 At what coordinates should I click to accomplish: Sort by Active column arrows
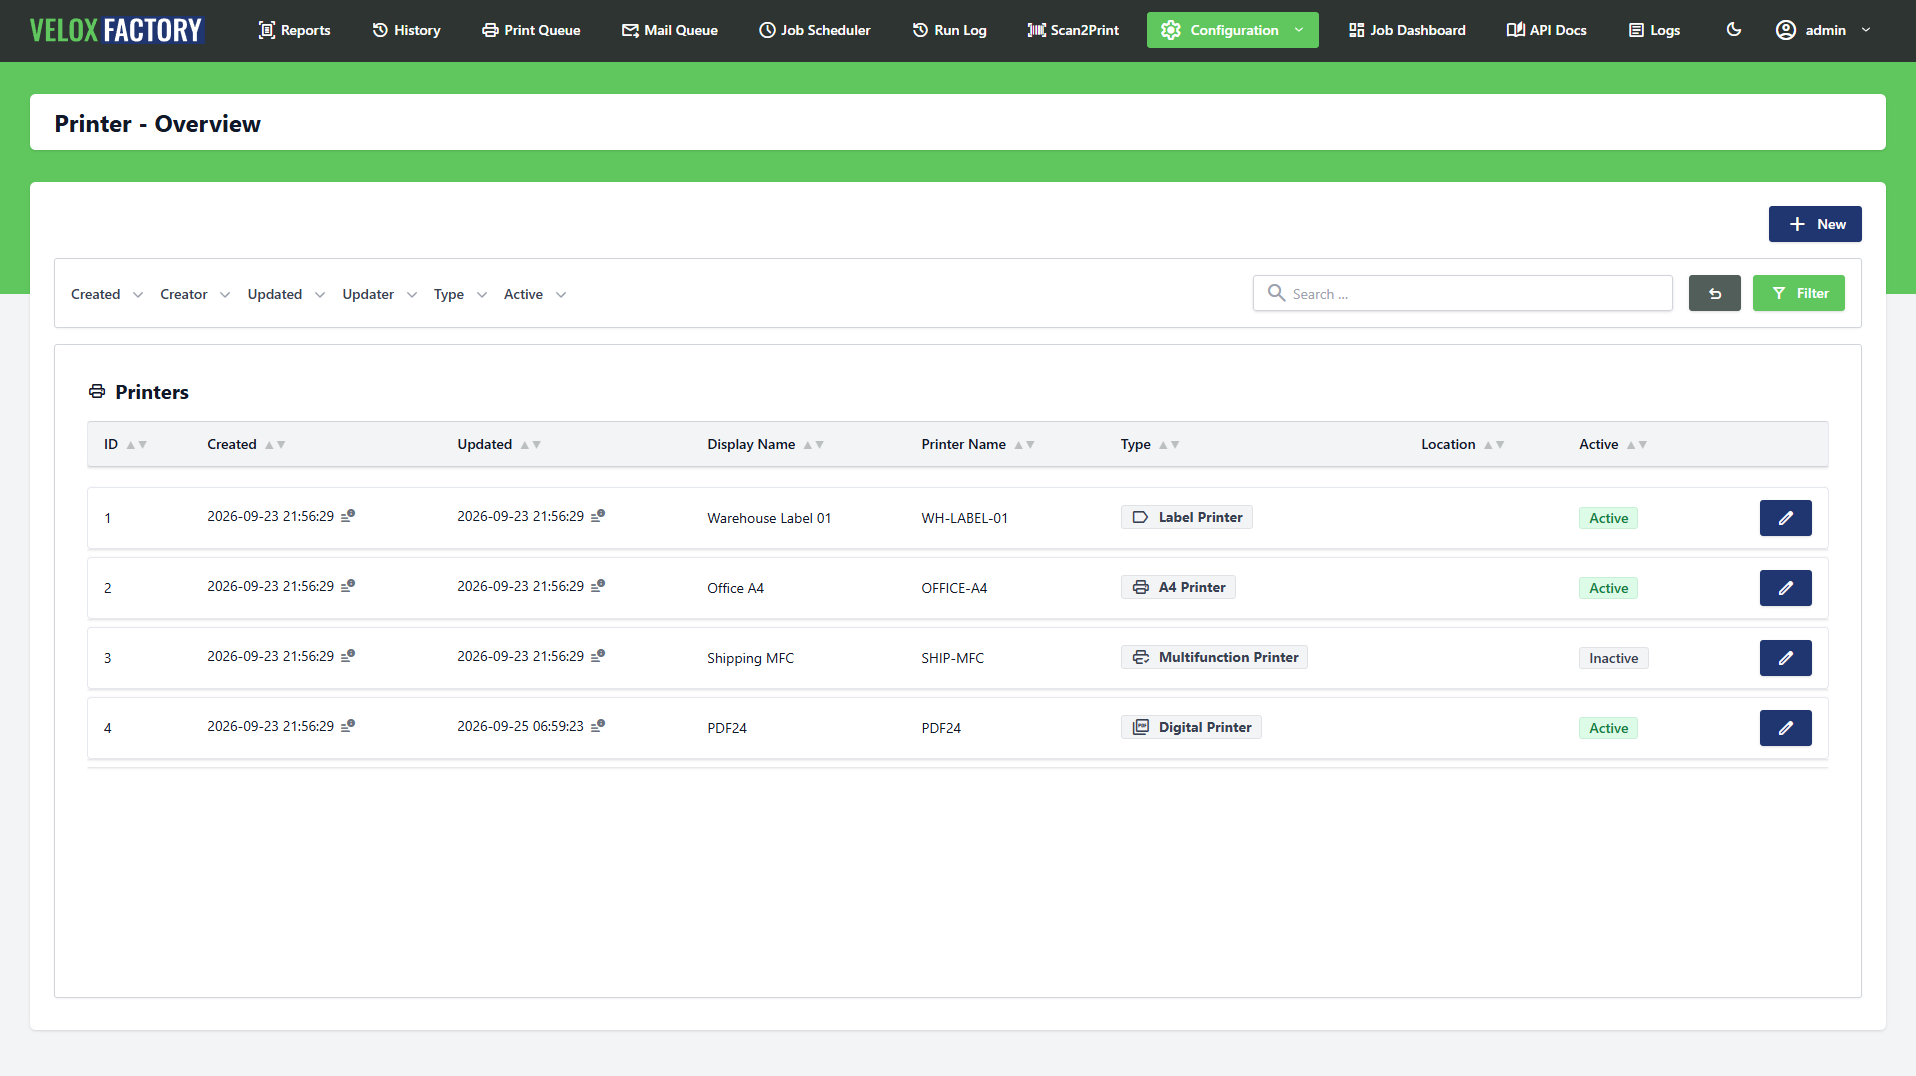tap(1637, 445)
